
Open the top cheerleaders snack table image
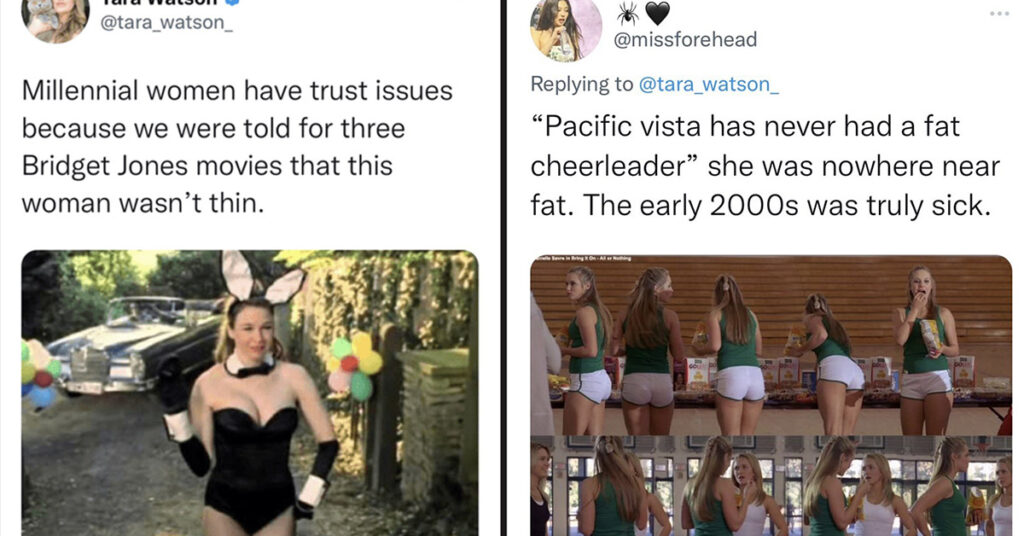771,345
